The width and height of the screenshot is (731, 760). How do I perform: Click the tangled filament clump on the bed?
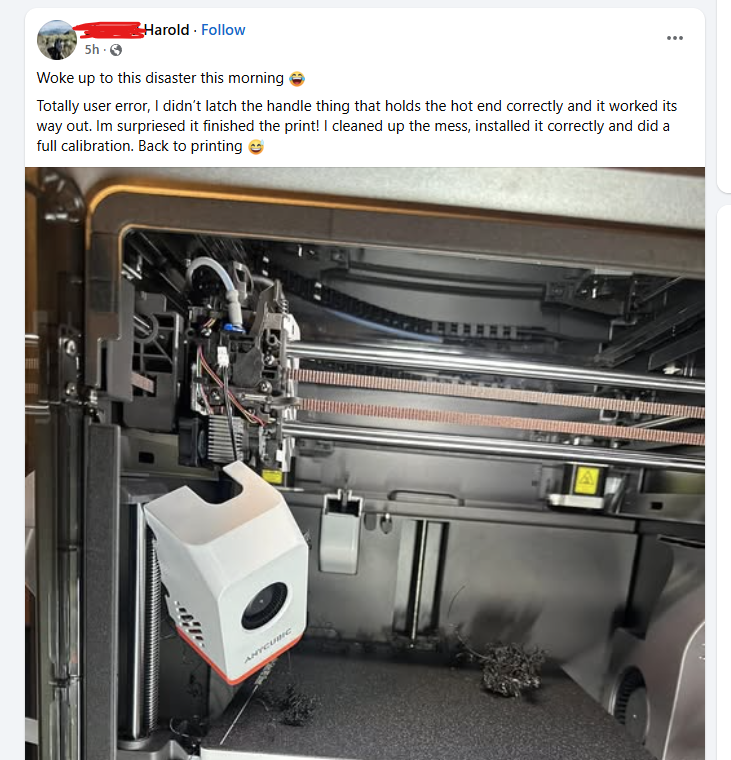coord(507,669)
